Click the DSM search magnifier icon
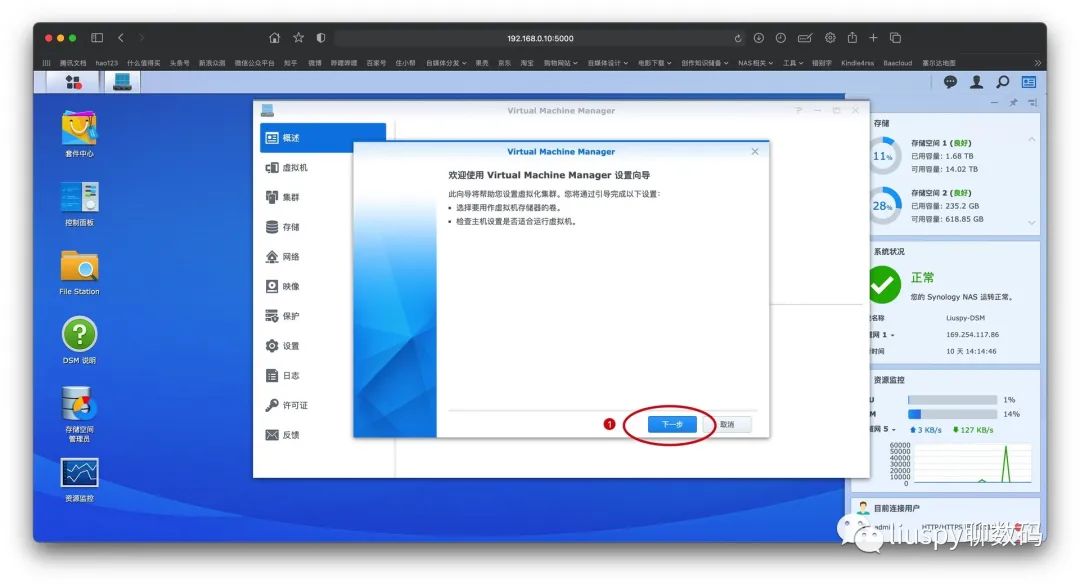The width and height of the screenshot is (1080, 586). (x=1003, y=82)
